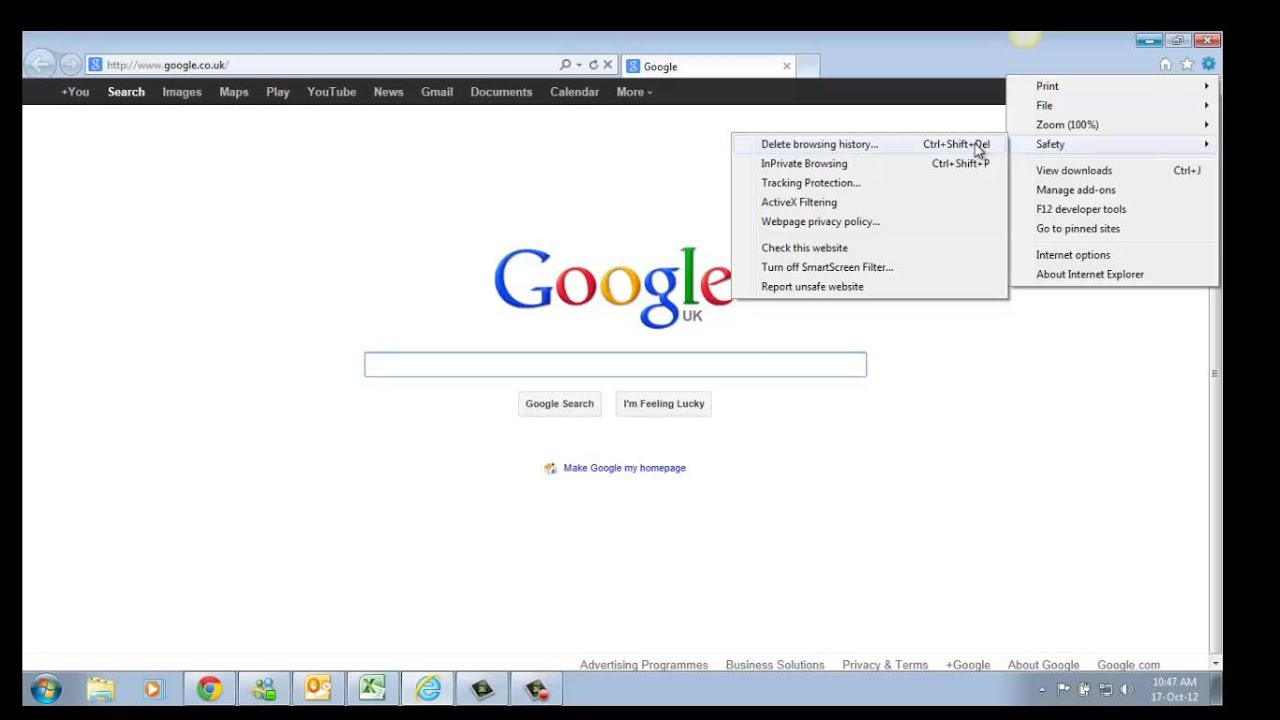Open Internet options
Viewport: 1280px width, 720px height.
(x=1114, y=255)
